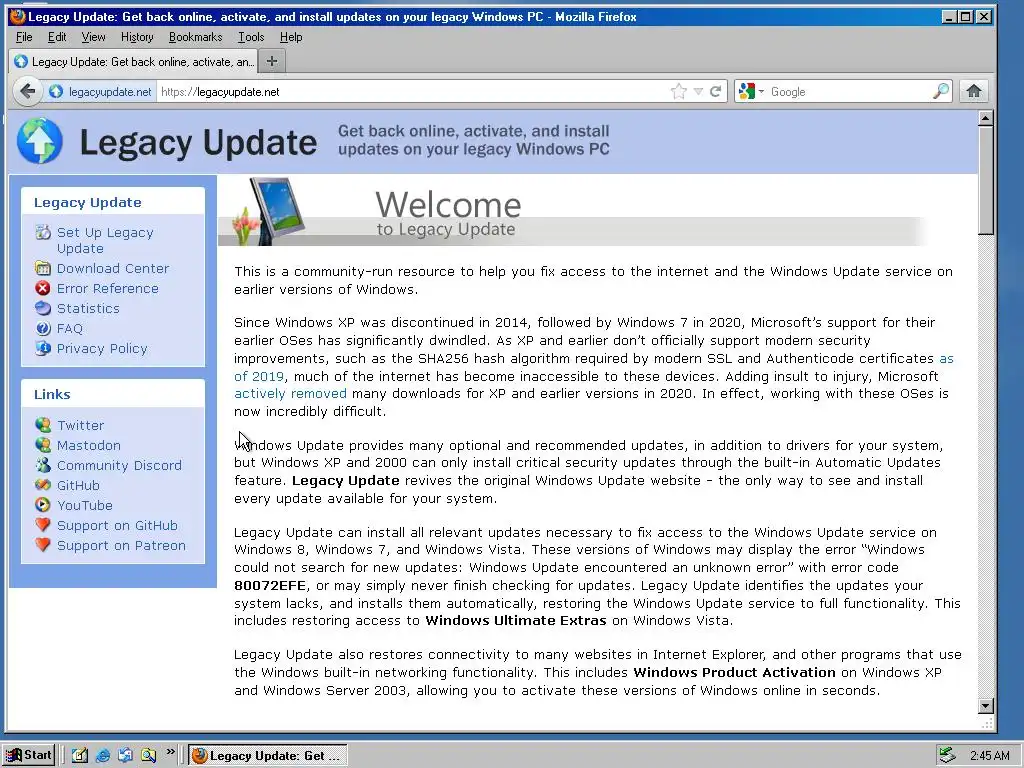Open the Error Reference link
This screenshot has width=1024, height=768.
[x=108, y=288]
